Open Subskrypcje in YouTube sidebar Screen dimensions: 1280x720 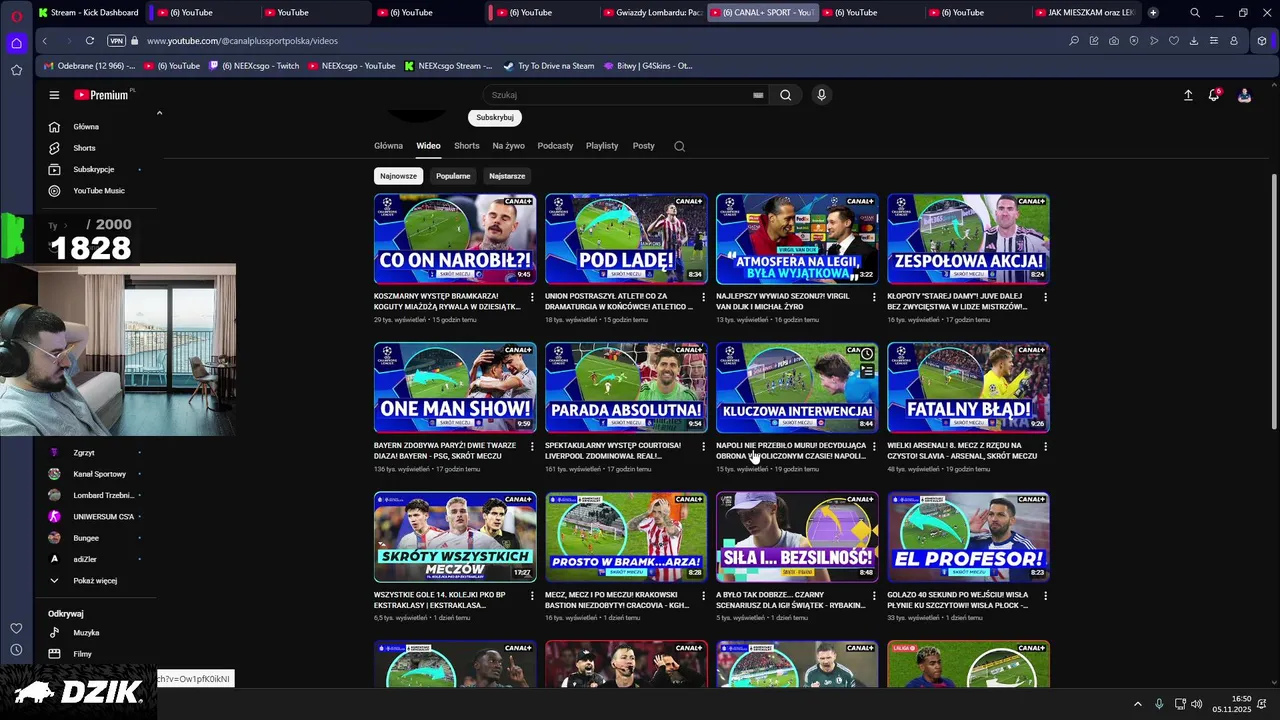93,169
